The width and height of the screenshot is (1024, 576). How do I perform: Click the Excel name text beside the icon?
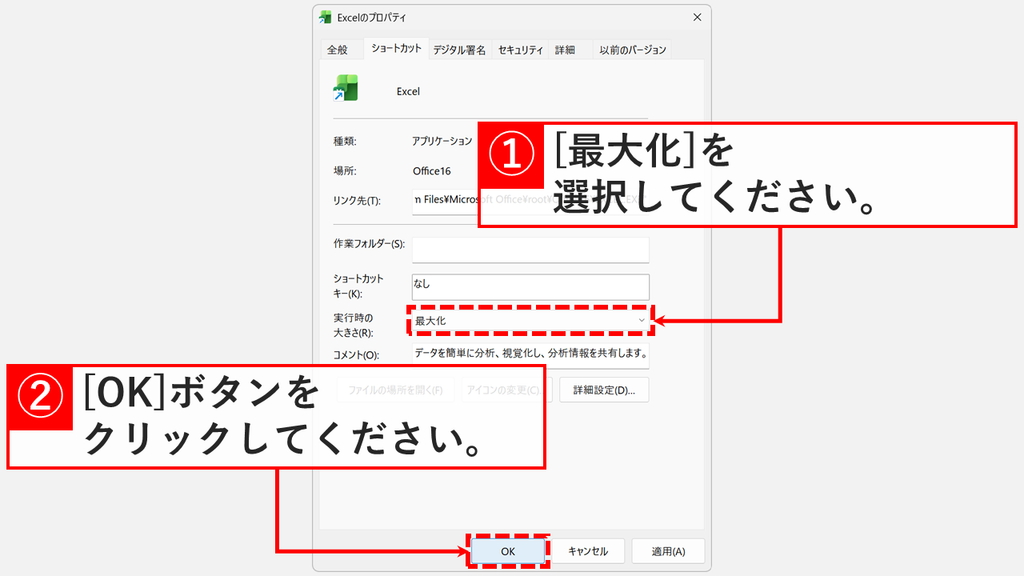tap(408, 91)
